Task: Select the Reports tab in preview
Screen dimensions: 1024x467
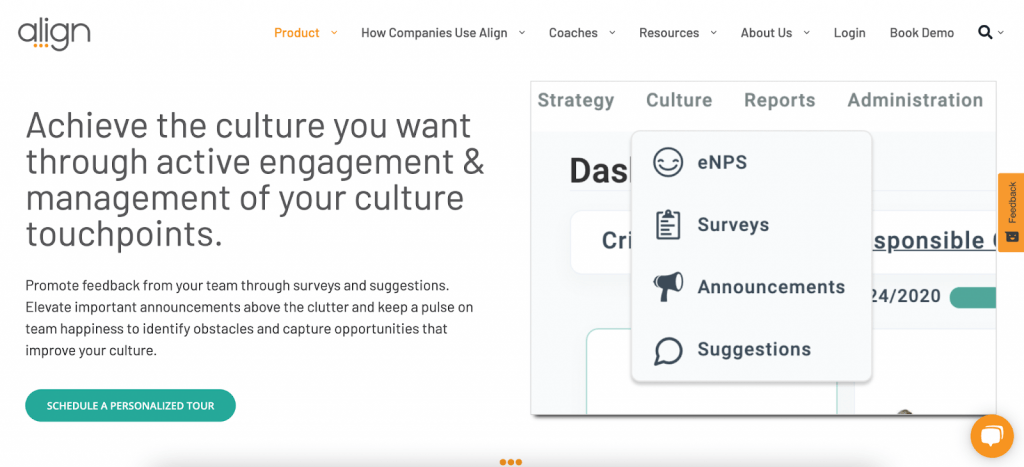Action: [780, 100]
